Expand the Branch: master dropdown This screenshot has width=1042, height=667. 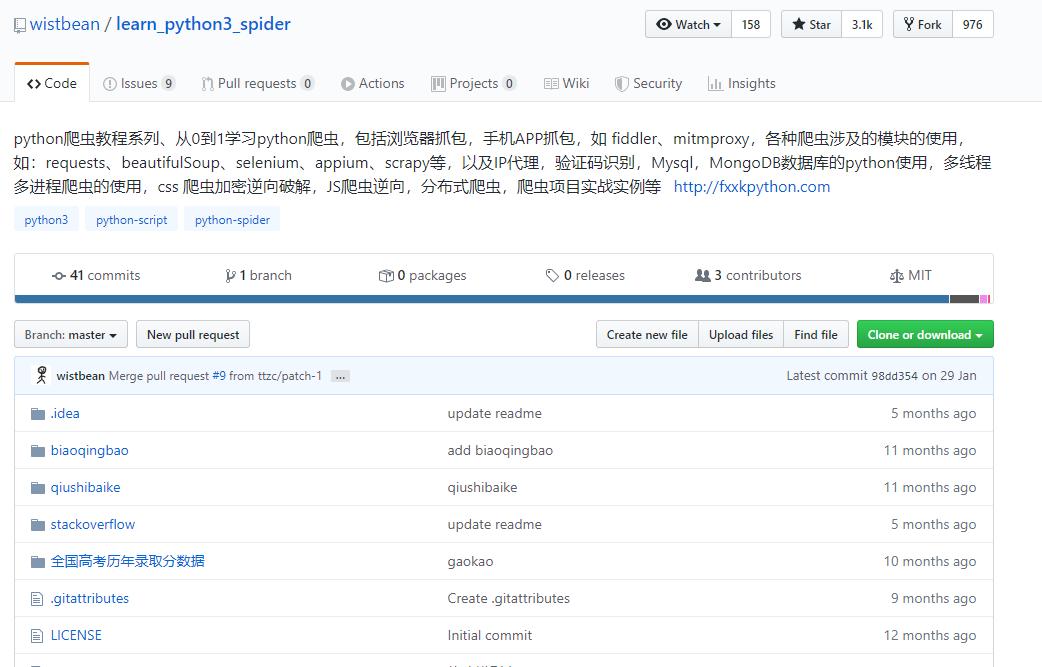(70, 334)
